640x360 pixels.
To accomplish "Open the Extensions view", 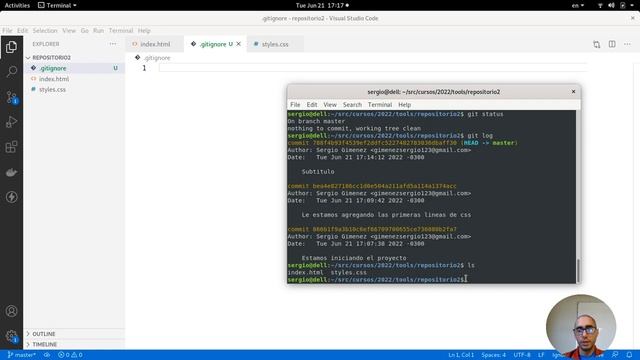I will [11, 147].
